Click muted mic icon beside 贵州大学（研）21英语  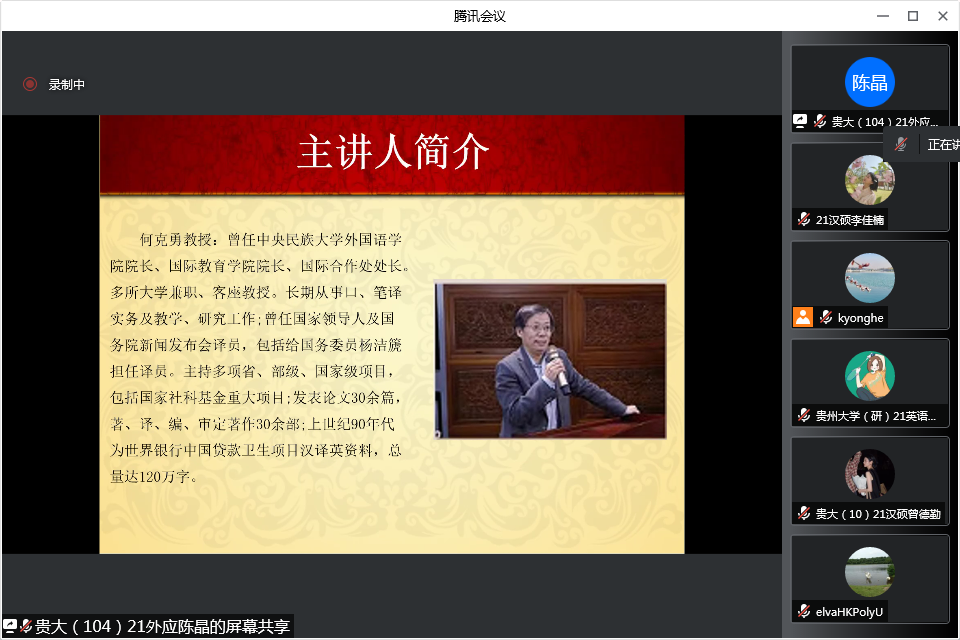804,415
